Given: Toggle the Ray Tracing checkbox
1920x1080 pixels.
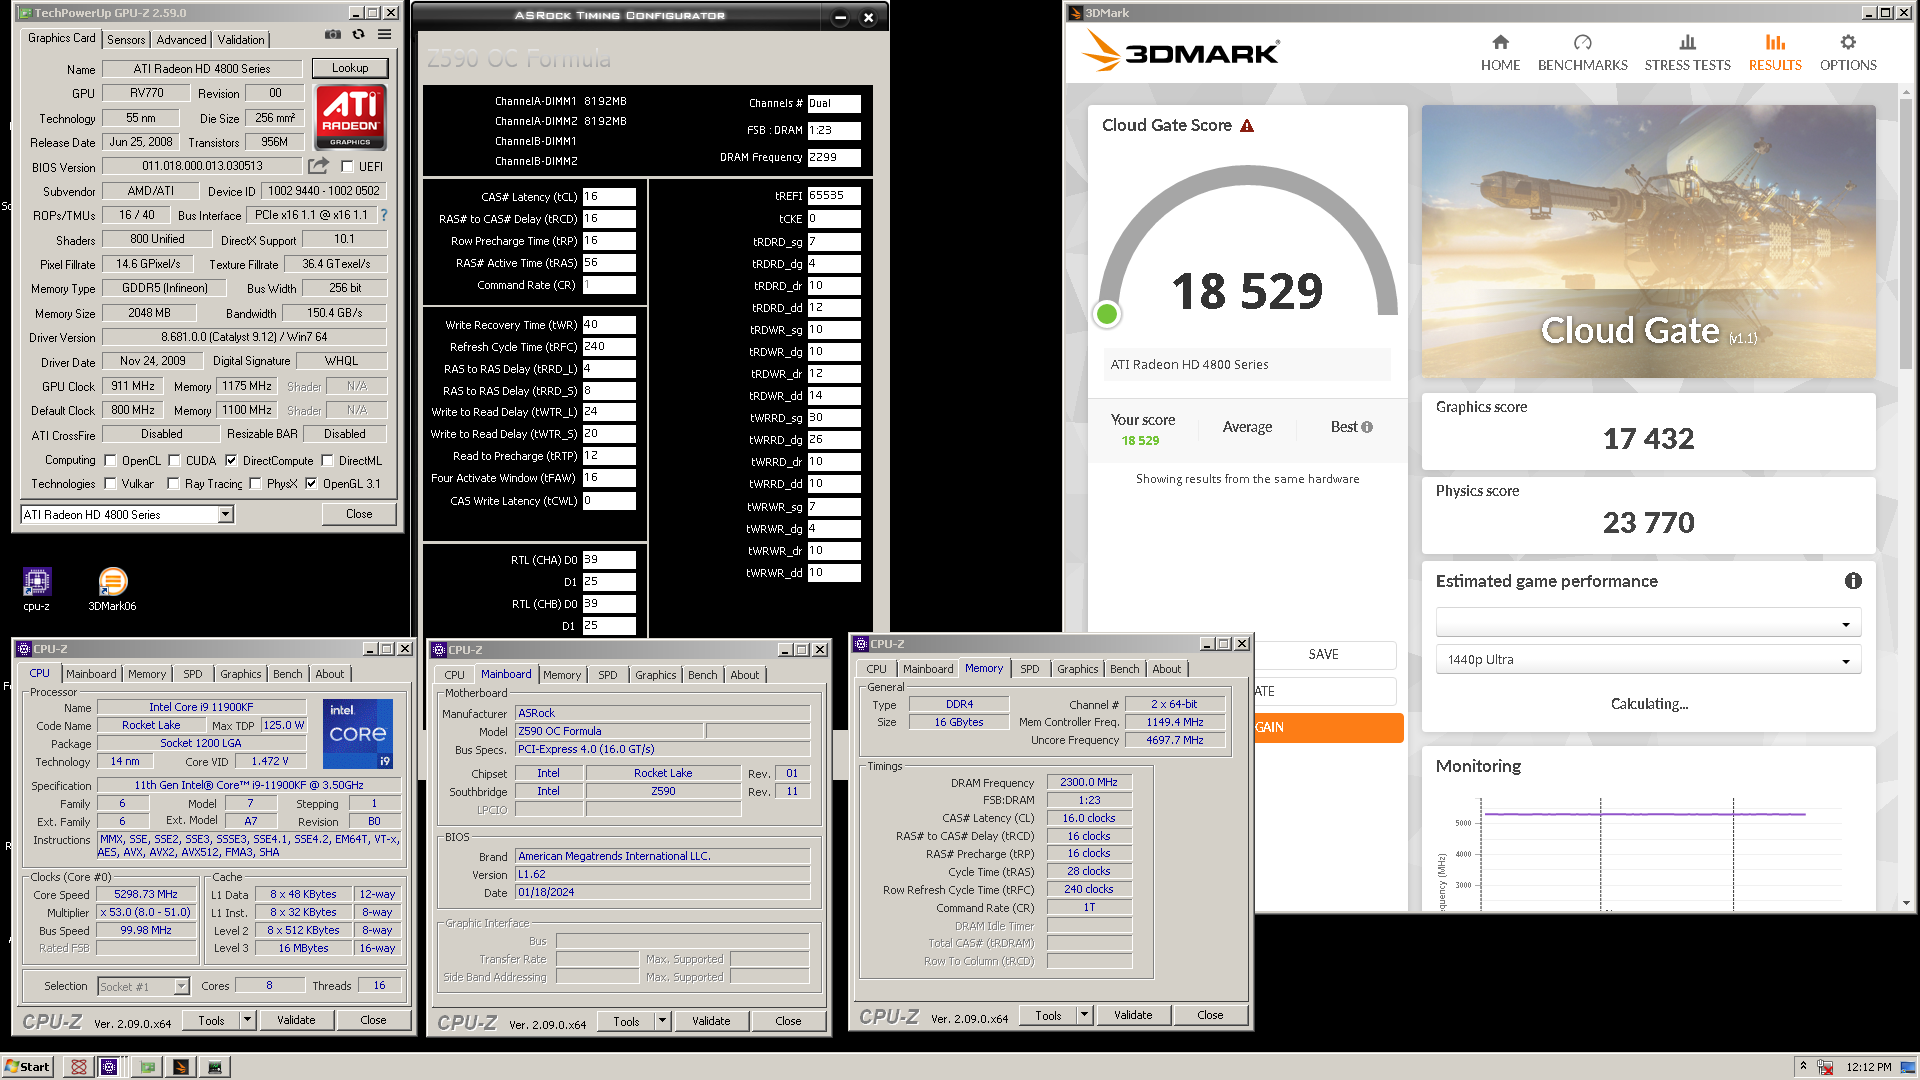Looking at the screenshot, I should pyautogui.click(x=173, y=484).
